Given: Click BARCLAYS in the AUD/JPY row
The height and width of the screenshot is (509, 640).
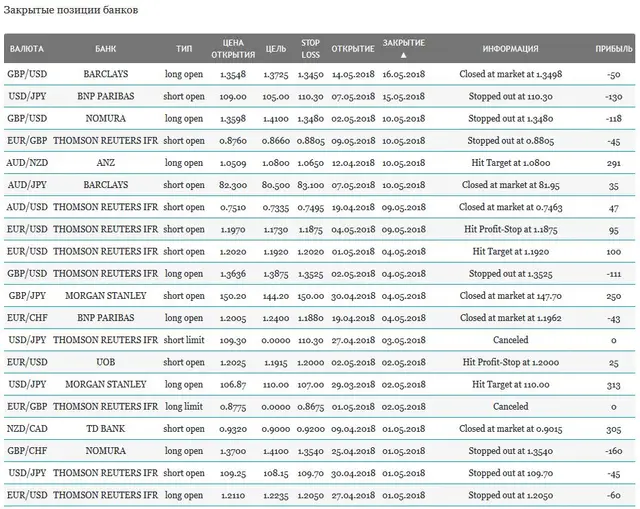Looking at the screenshot, I should 105,185.
